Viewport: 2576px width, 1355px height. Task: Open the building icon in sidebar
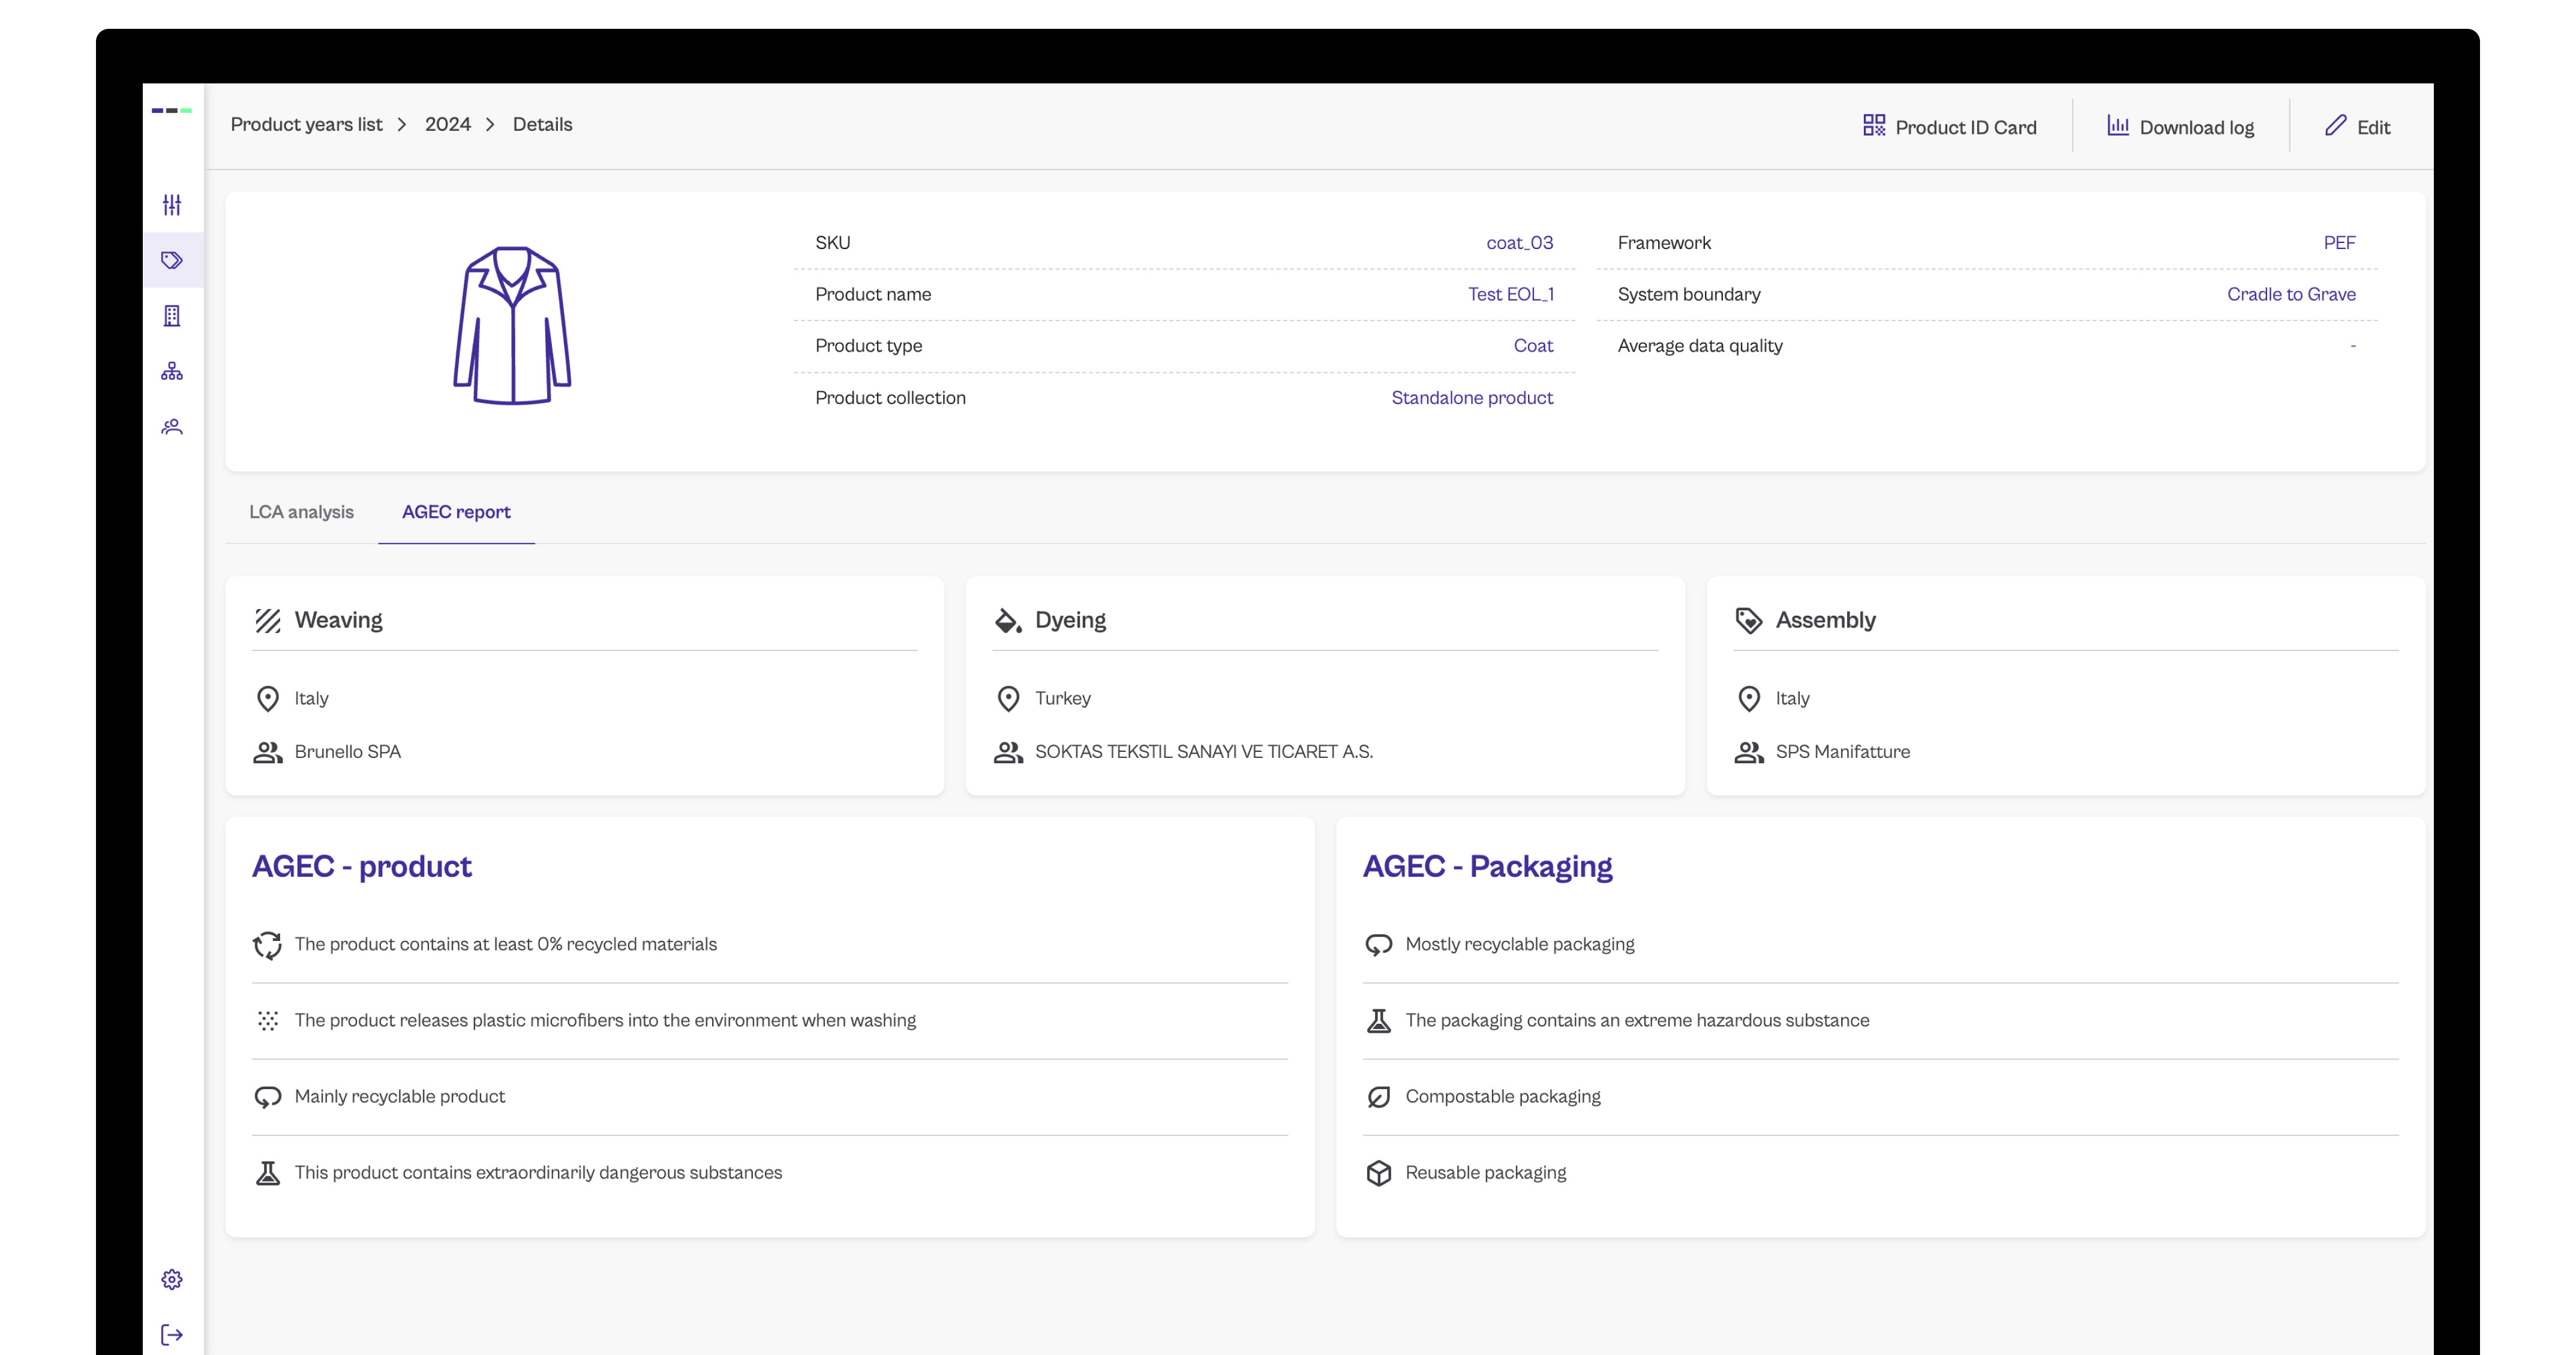[x=172, y=316]
